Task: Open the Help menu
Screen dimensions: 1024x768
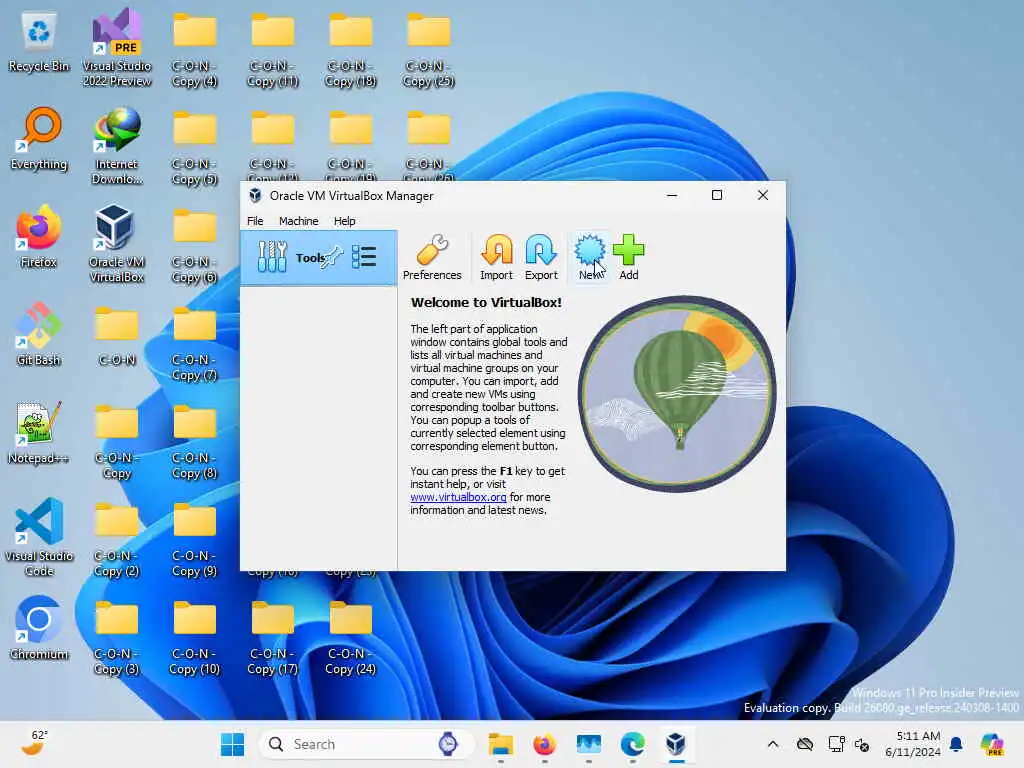Action: (x=344, y=221)
